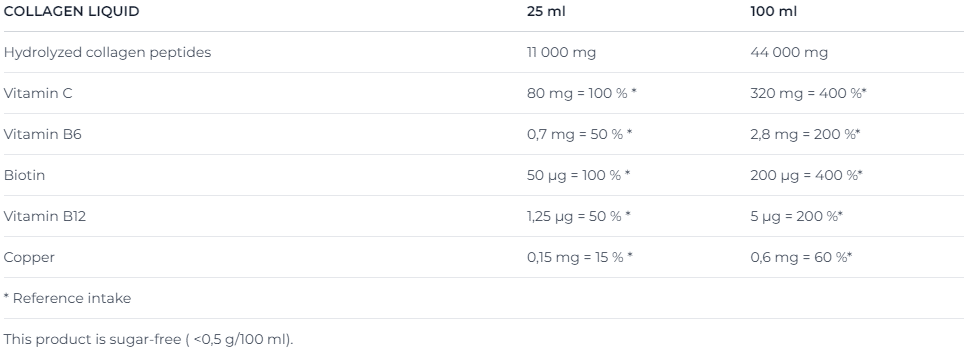Click the 11 000 mg value

tap(562, 52)
